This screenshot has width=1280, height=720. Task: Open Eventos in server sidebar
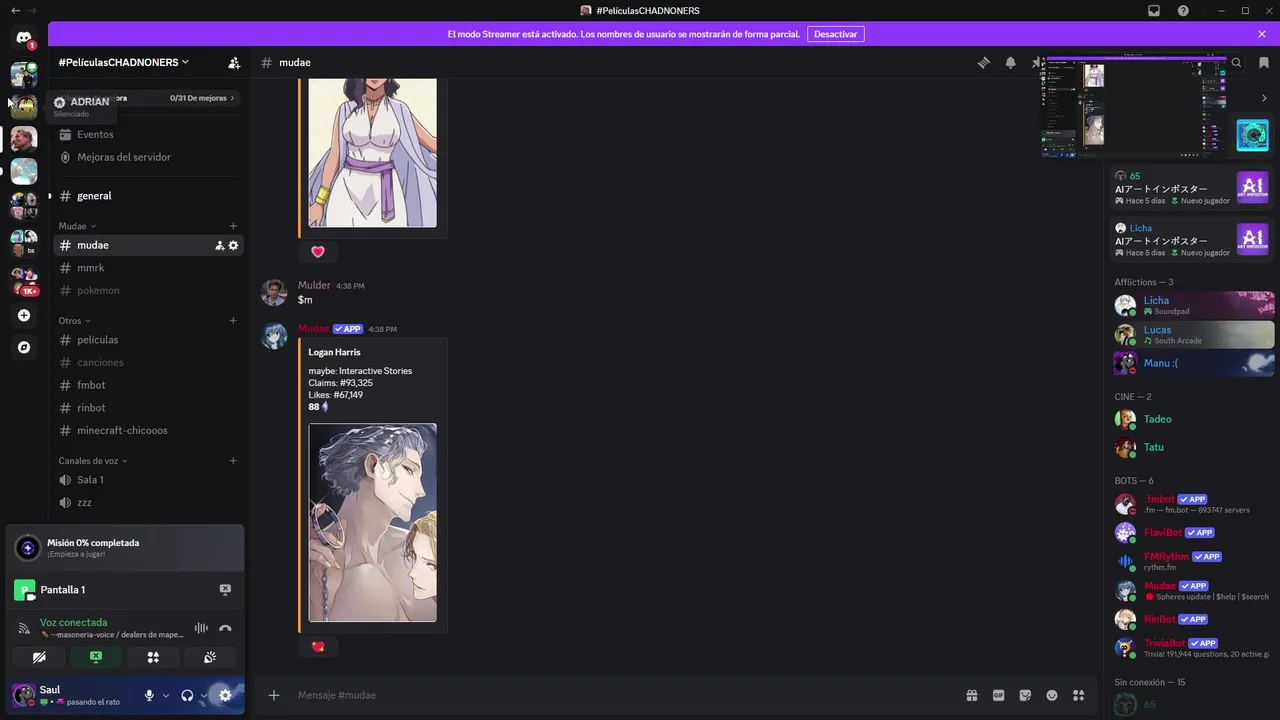pos(147,134)
